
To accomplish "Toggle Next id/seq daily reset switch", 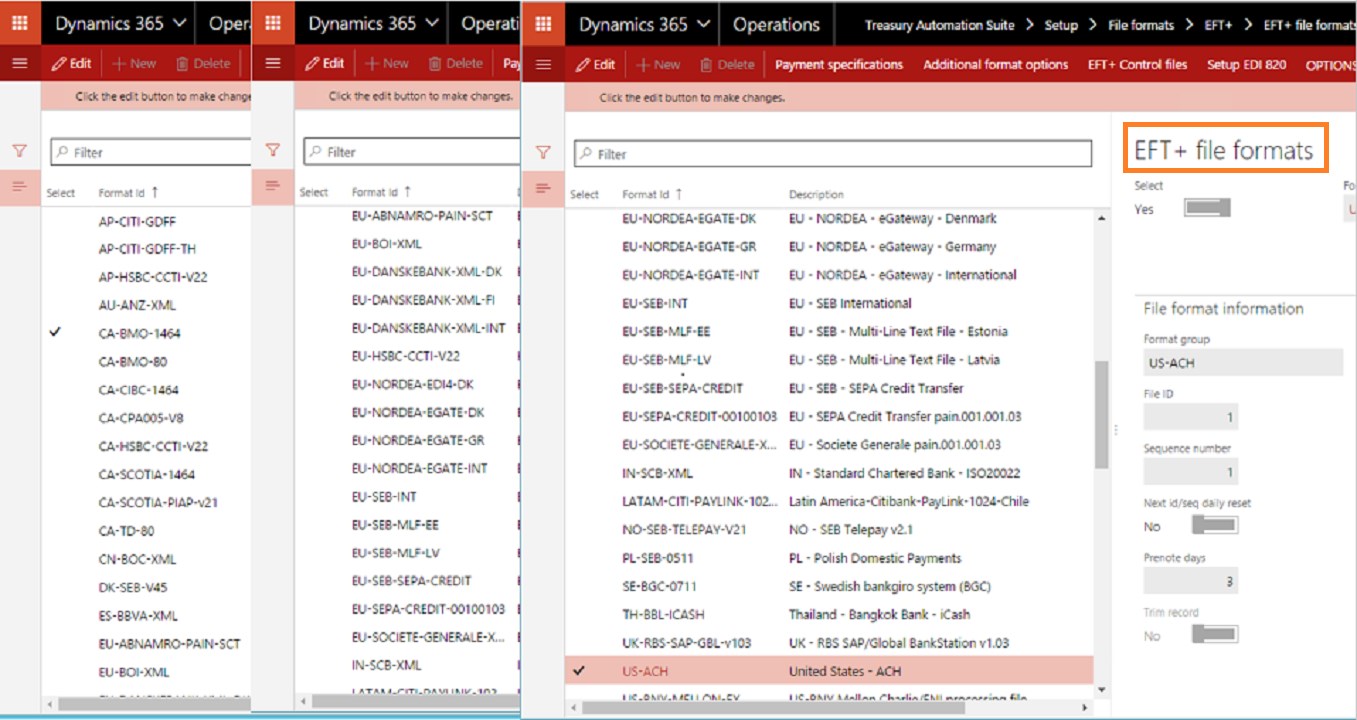I will (x=1215, y=525).
